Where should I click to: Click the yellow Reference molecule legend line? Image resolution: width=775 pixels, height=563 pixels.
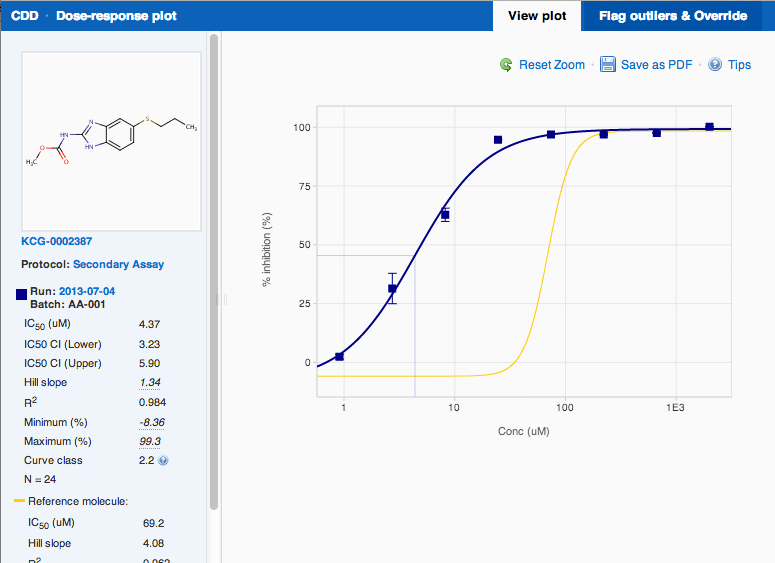pos(19,501)
